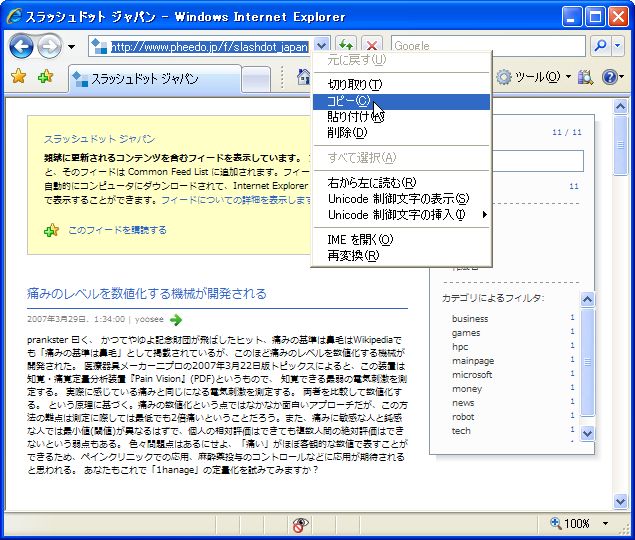This screenshot has width=635, height=540.
Task: Click the Research icon beside Tools
Action: coord(585,77)
